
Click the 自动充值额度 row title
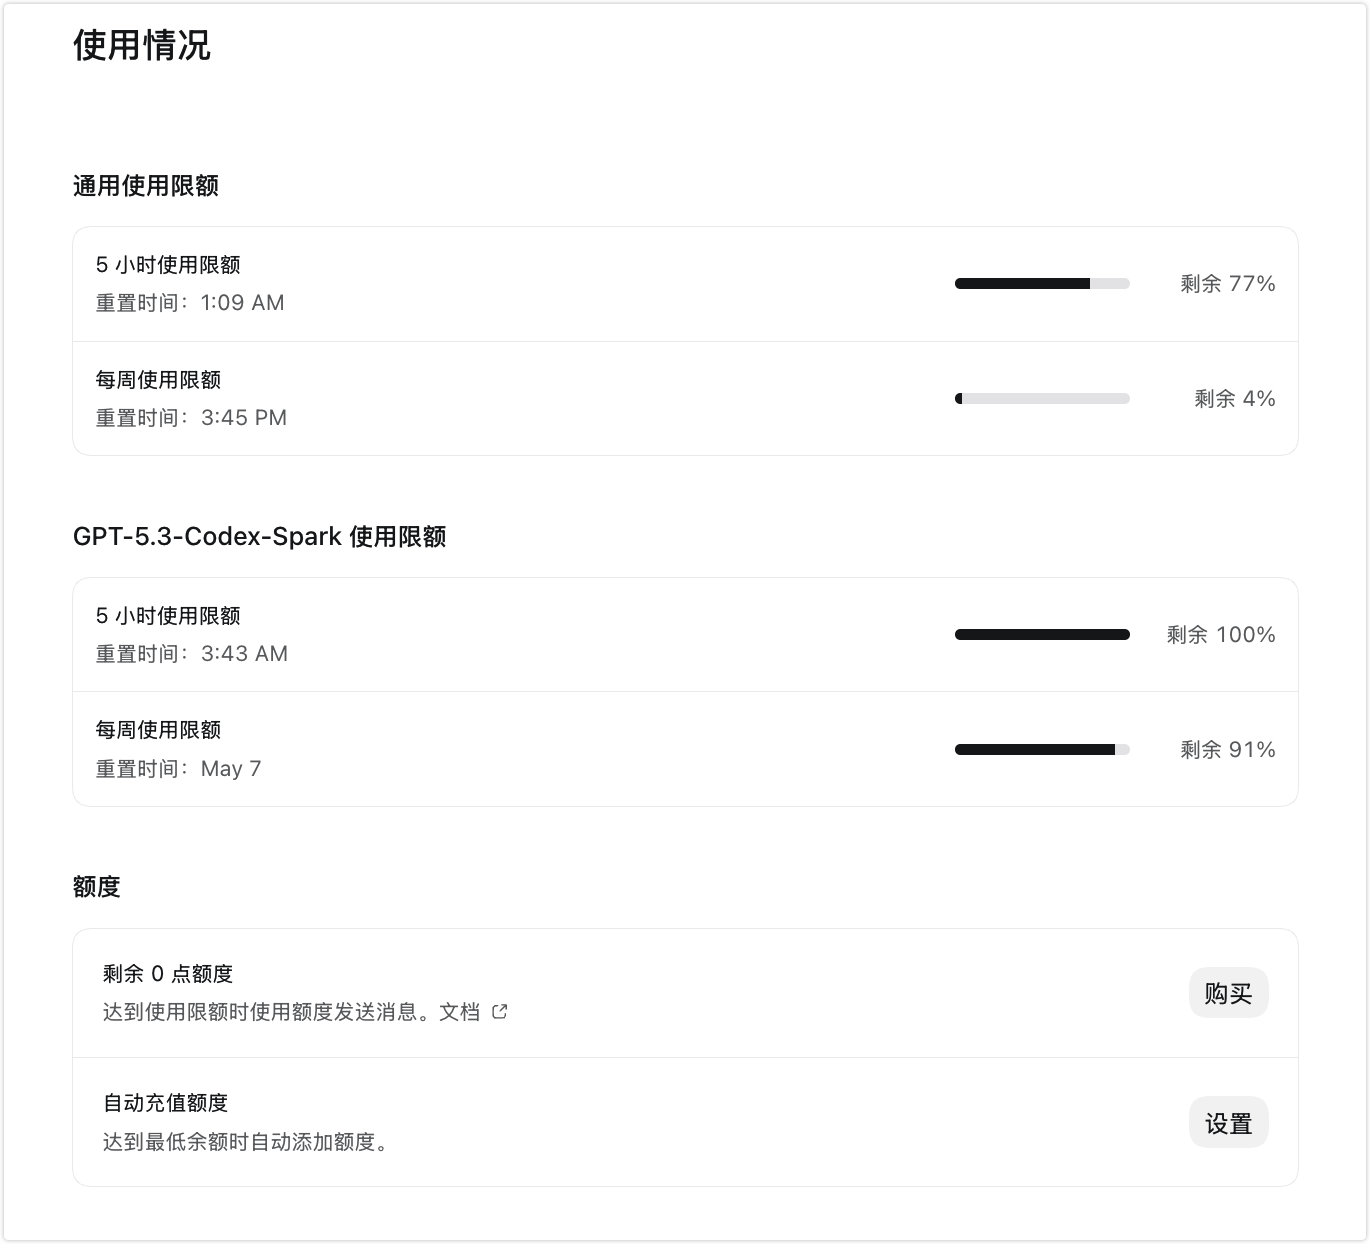click(166, 1103)
